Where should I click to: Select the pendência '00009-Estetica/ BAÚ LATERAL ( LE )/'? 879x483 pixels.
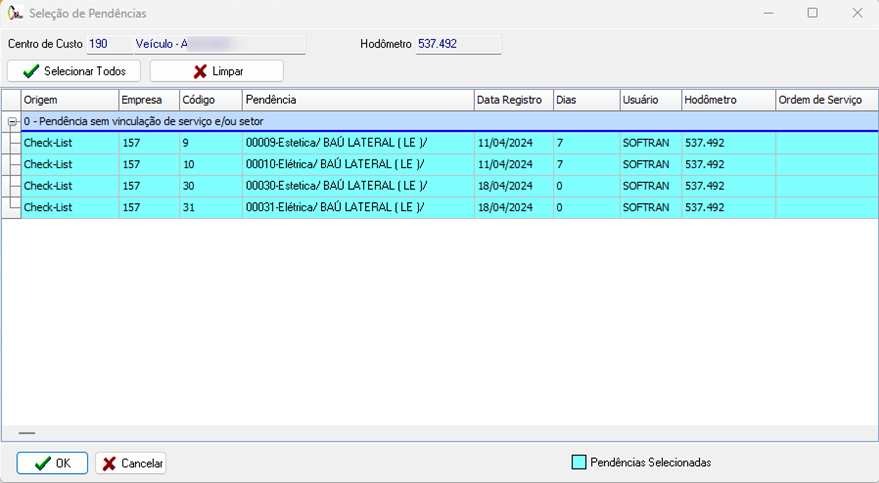[358, 143]
